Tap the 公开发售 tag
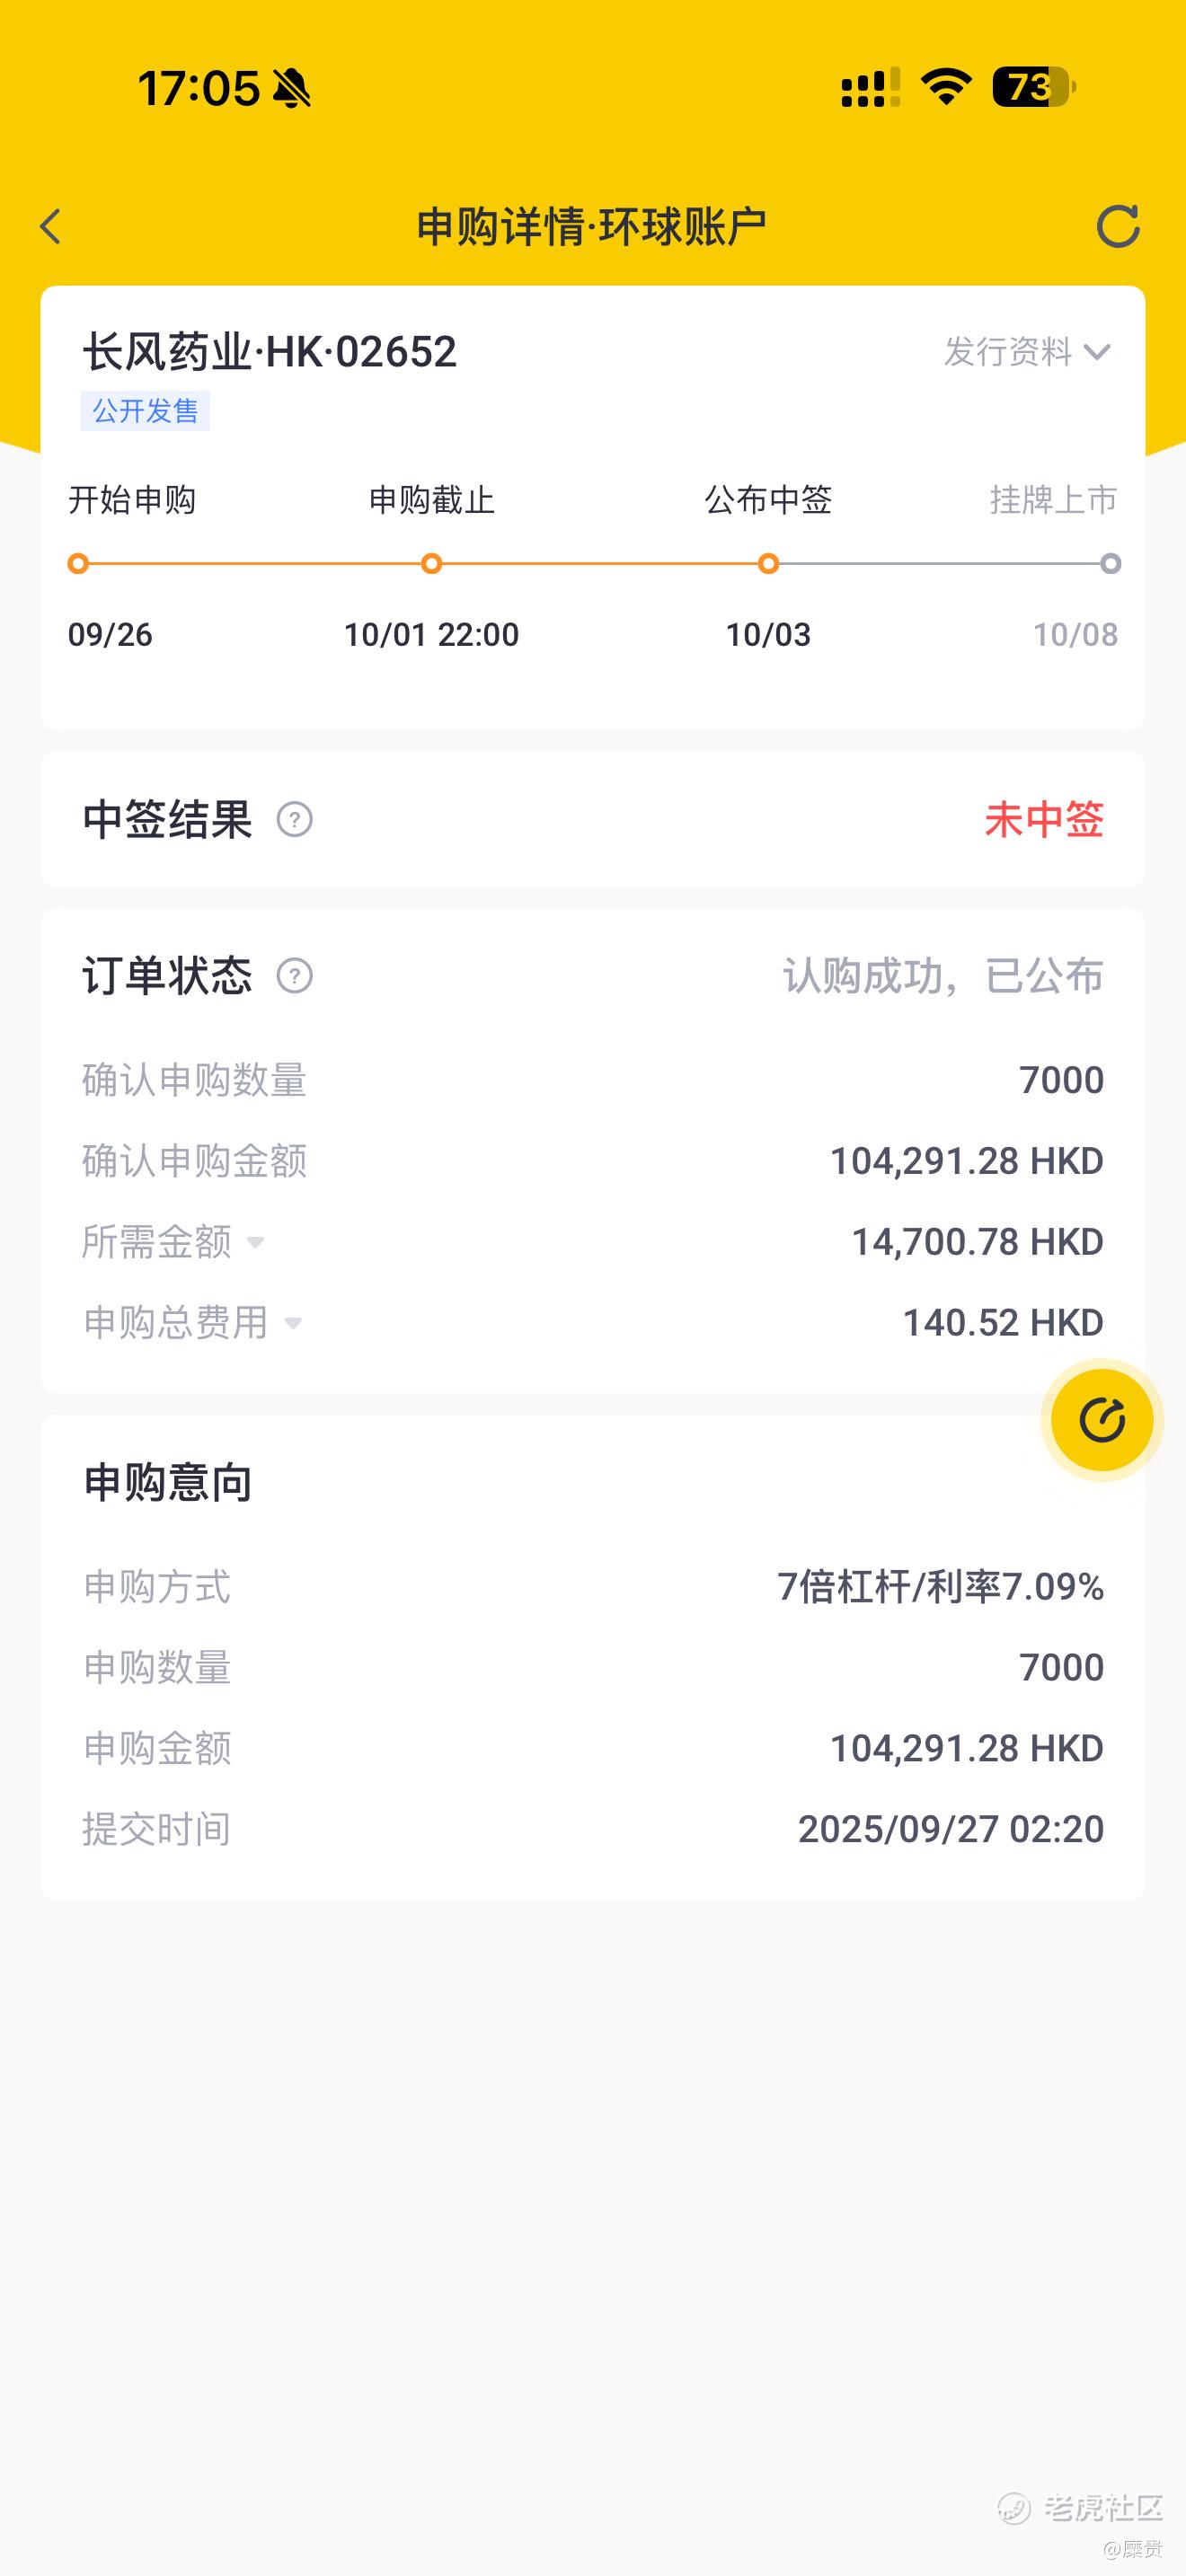This screenshot has width=1186, height=2576. pos(145,411)
